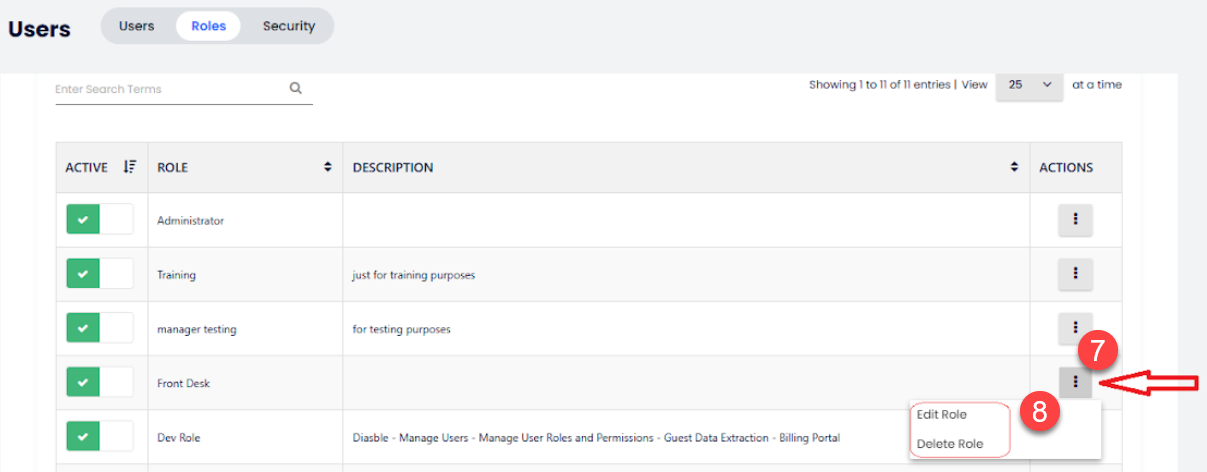Open actions menu for Training role

[x=1075, y=274]
